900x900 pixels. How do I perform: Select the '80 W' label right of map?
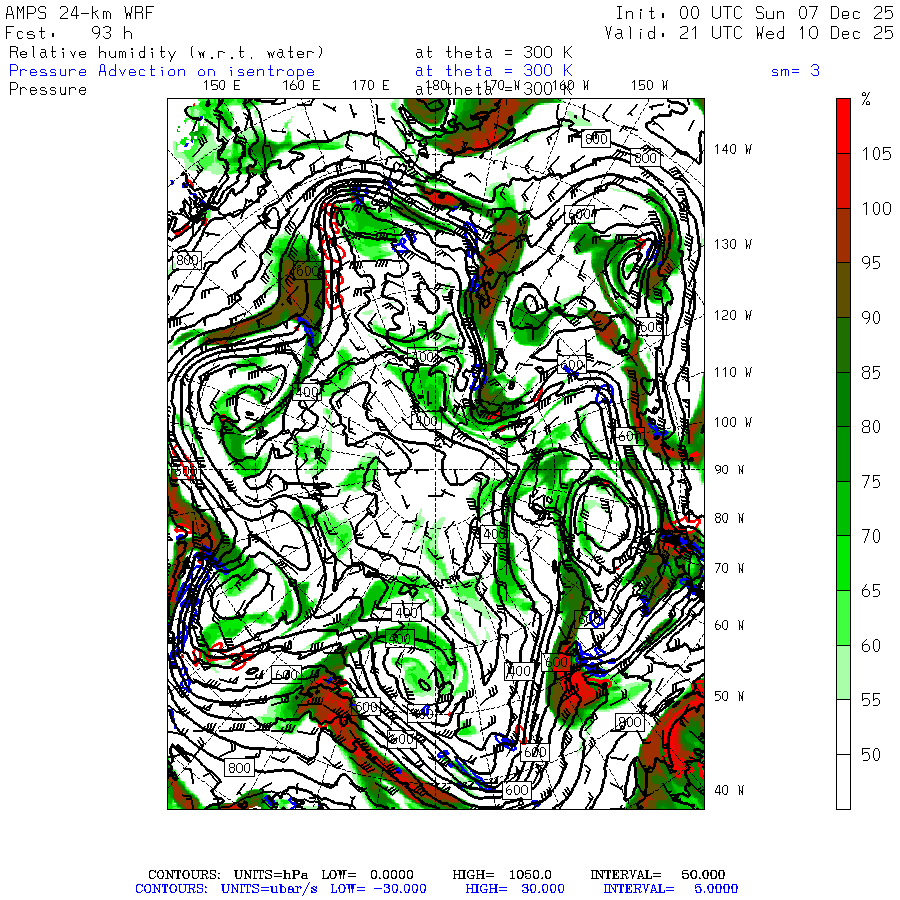(729, 519)
